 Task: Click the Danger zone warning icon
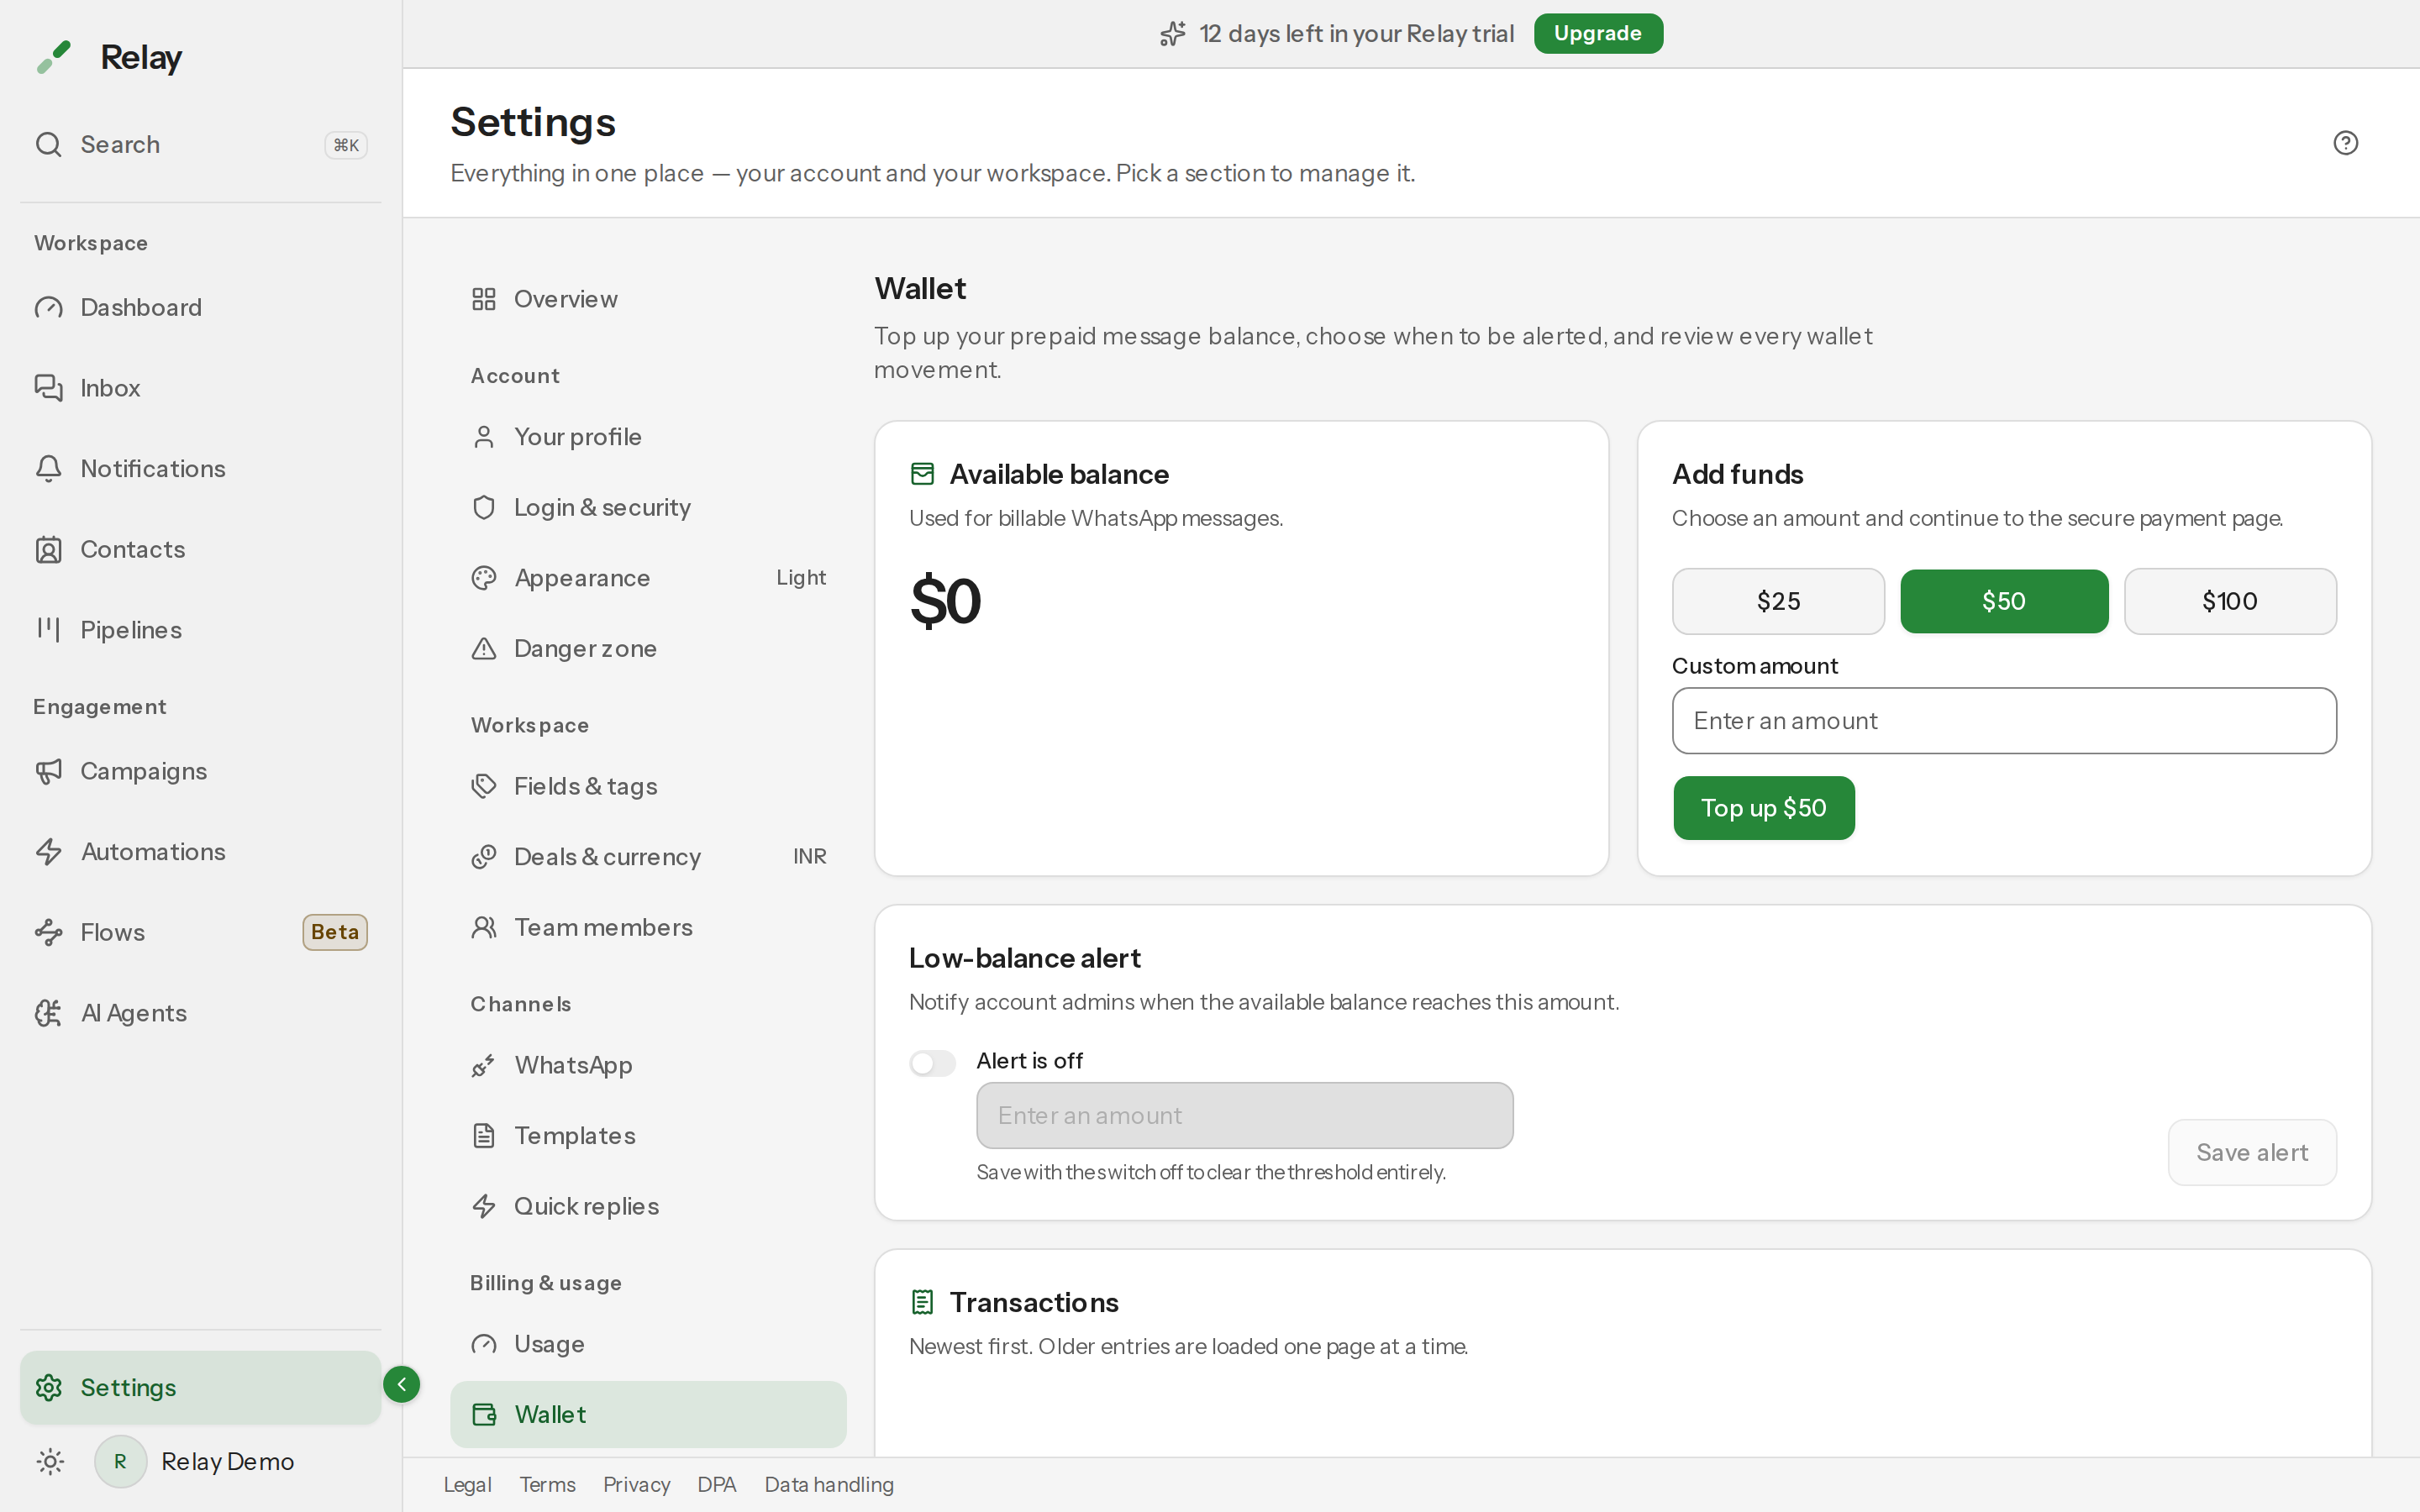pyautogui.click(x=484, y=648)
